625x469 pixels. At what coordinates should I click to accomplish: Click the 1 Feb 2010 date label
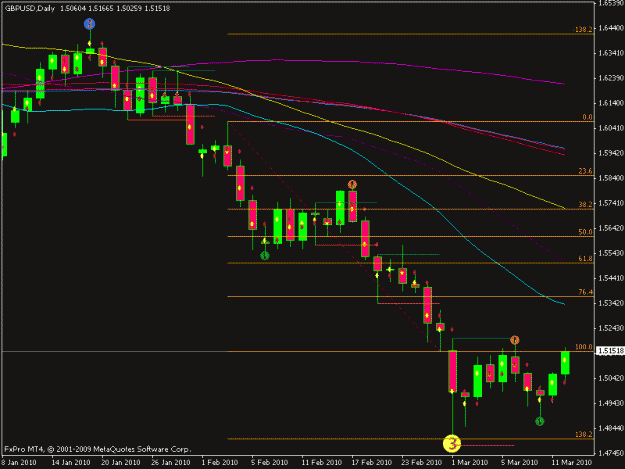pyautogui.click(x=220, y=463)
